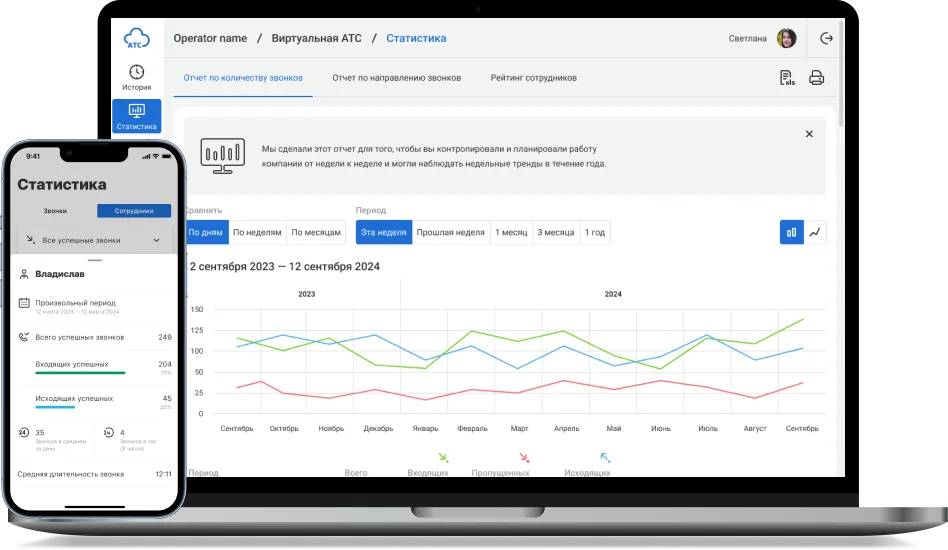
Task: Click incoming-call arrow icon in phone dropdown
Action: [30, 240]
